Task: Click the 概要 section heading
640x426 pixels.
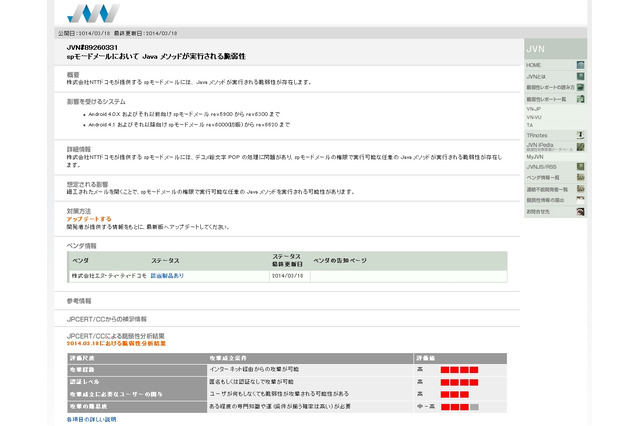Action: pyautogui.click(x=73, y=75)
